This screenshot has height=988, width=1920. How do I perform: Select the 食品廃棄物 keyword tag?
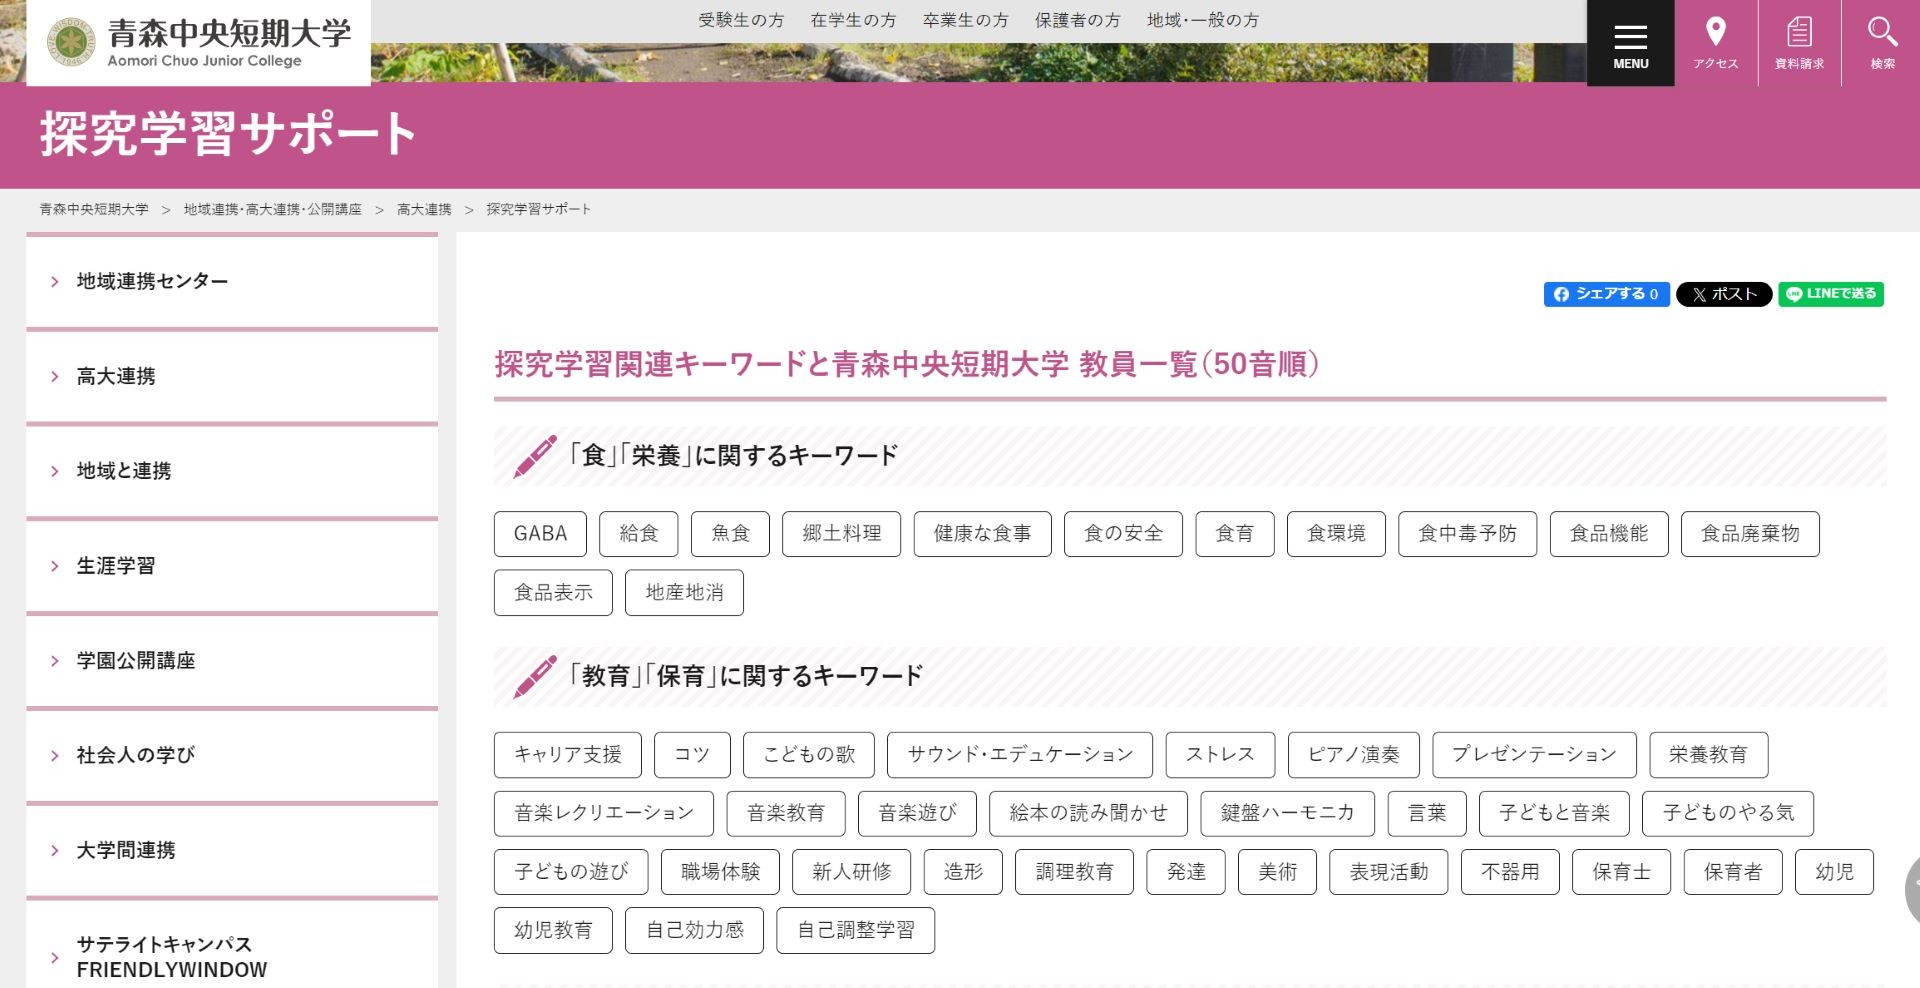point(1750,534)
